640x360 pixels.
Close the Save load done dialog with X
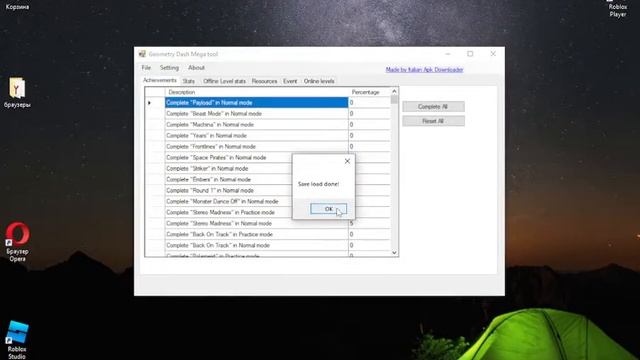pyautogui.click(x=347, y=161)
